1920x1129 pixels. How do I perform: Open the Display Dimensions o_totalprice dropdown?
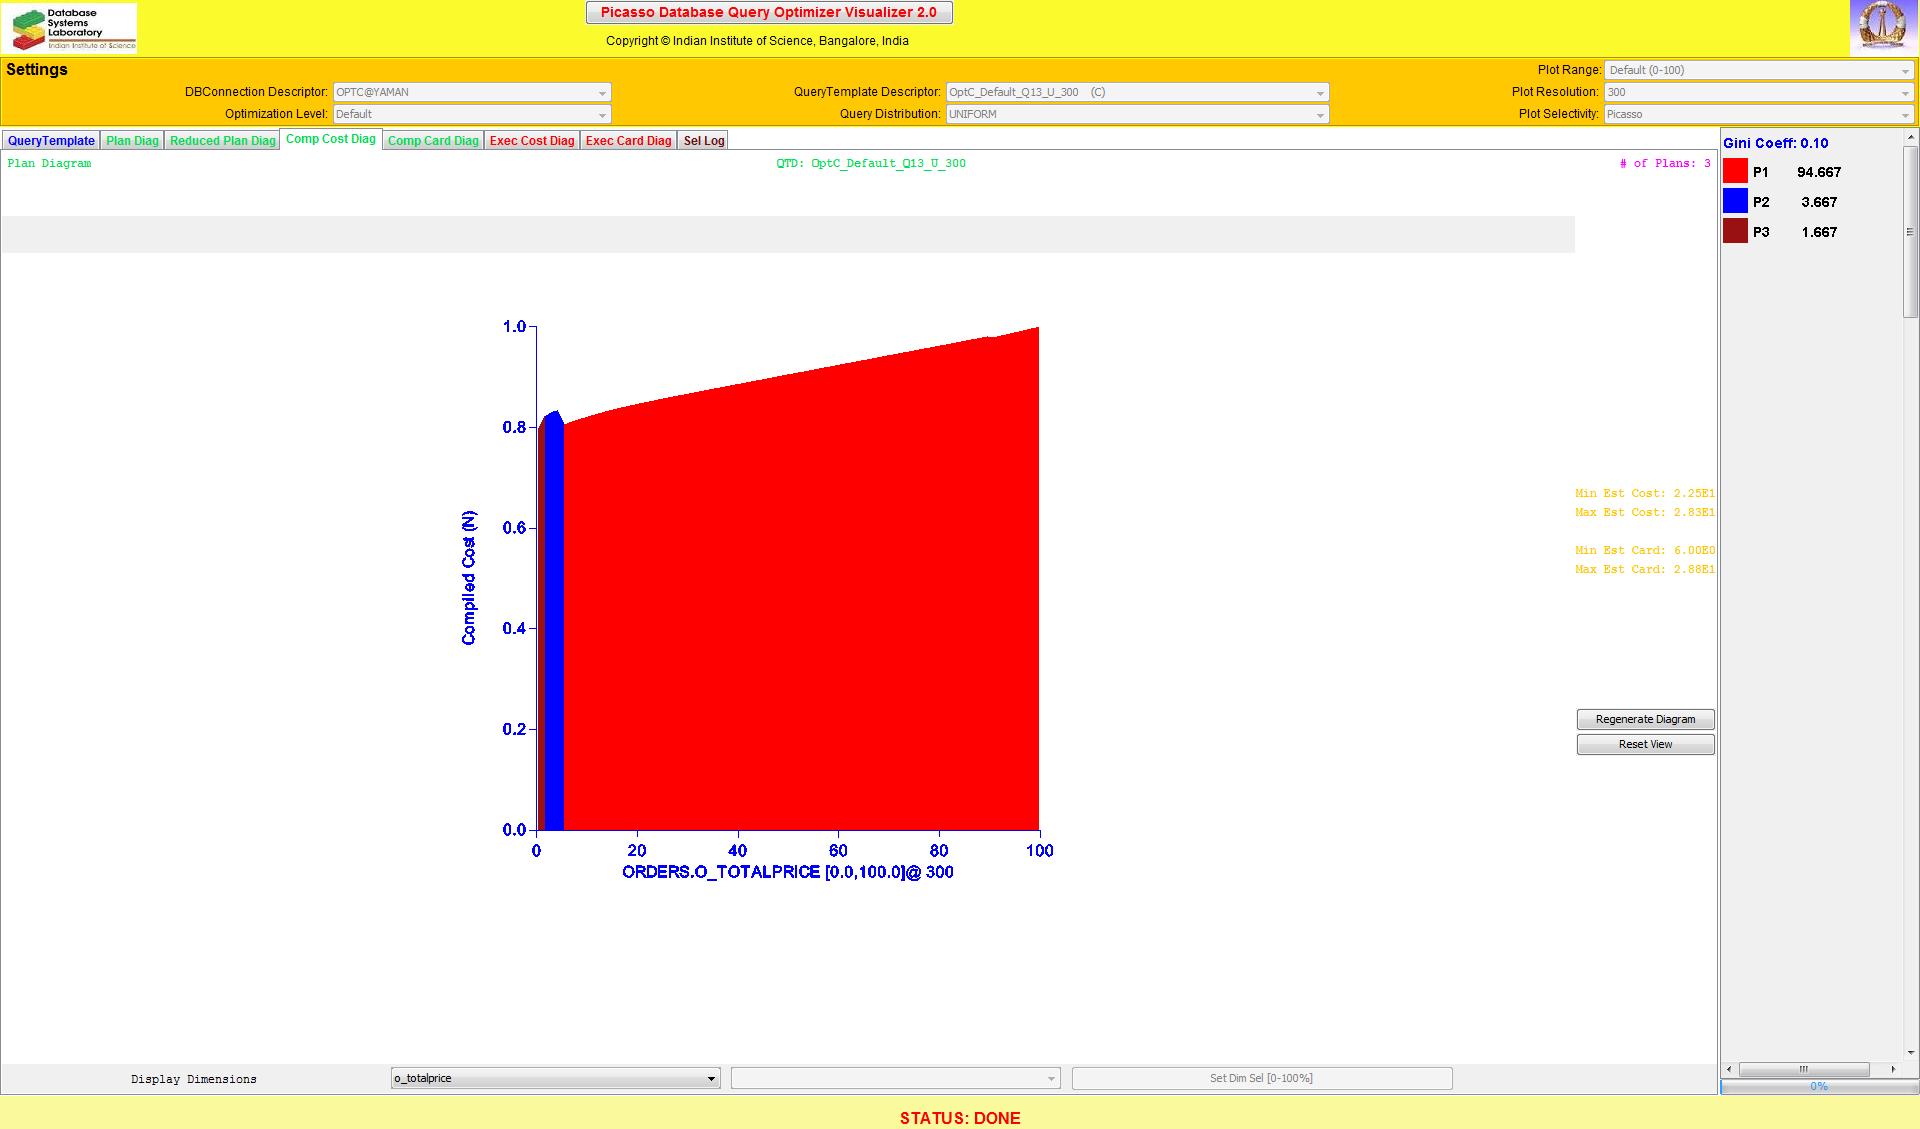(555, 1078)
